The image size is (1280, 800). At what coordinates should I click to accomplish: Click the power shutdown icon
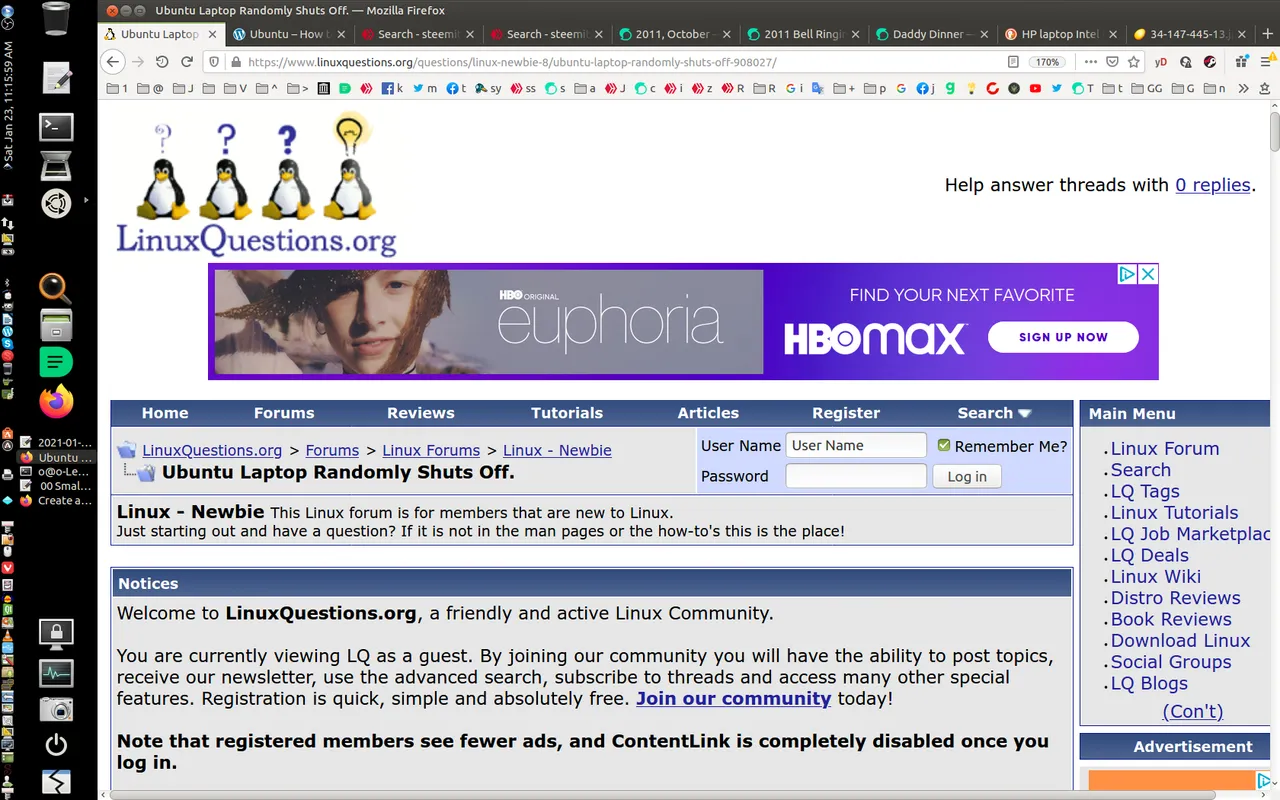pos(56,745)
